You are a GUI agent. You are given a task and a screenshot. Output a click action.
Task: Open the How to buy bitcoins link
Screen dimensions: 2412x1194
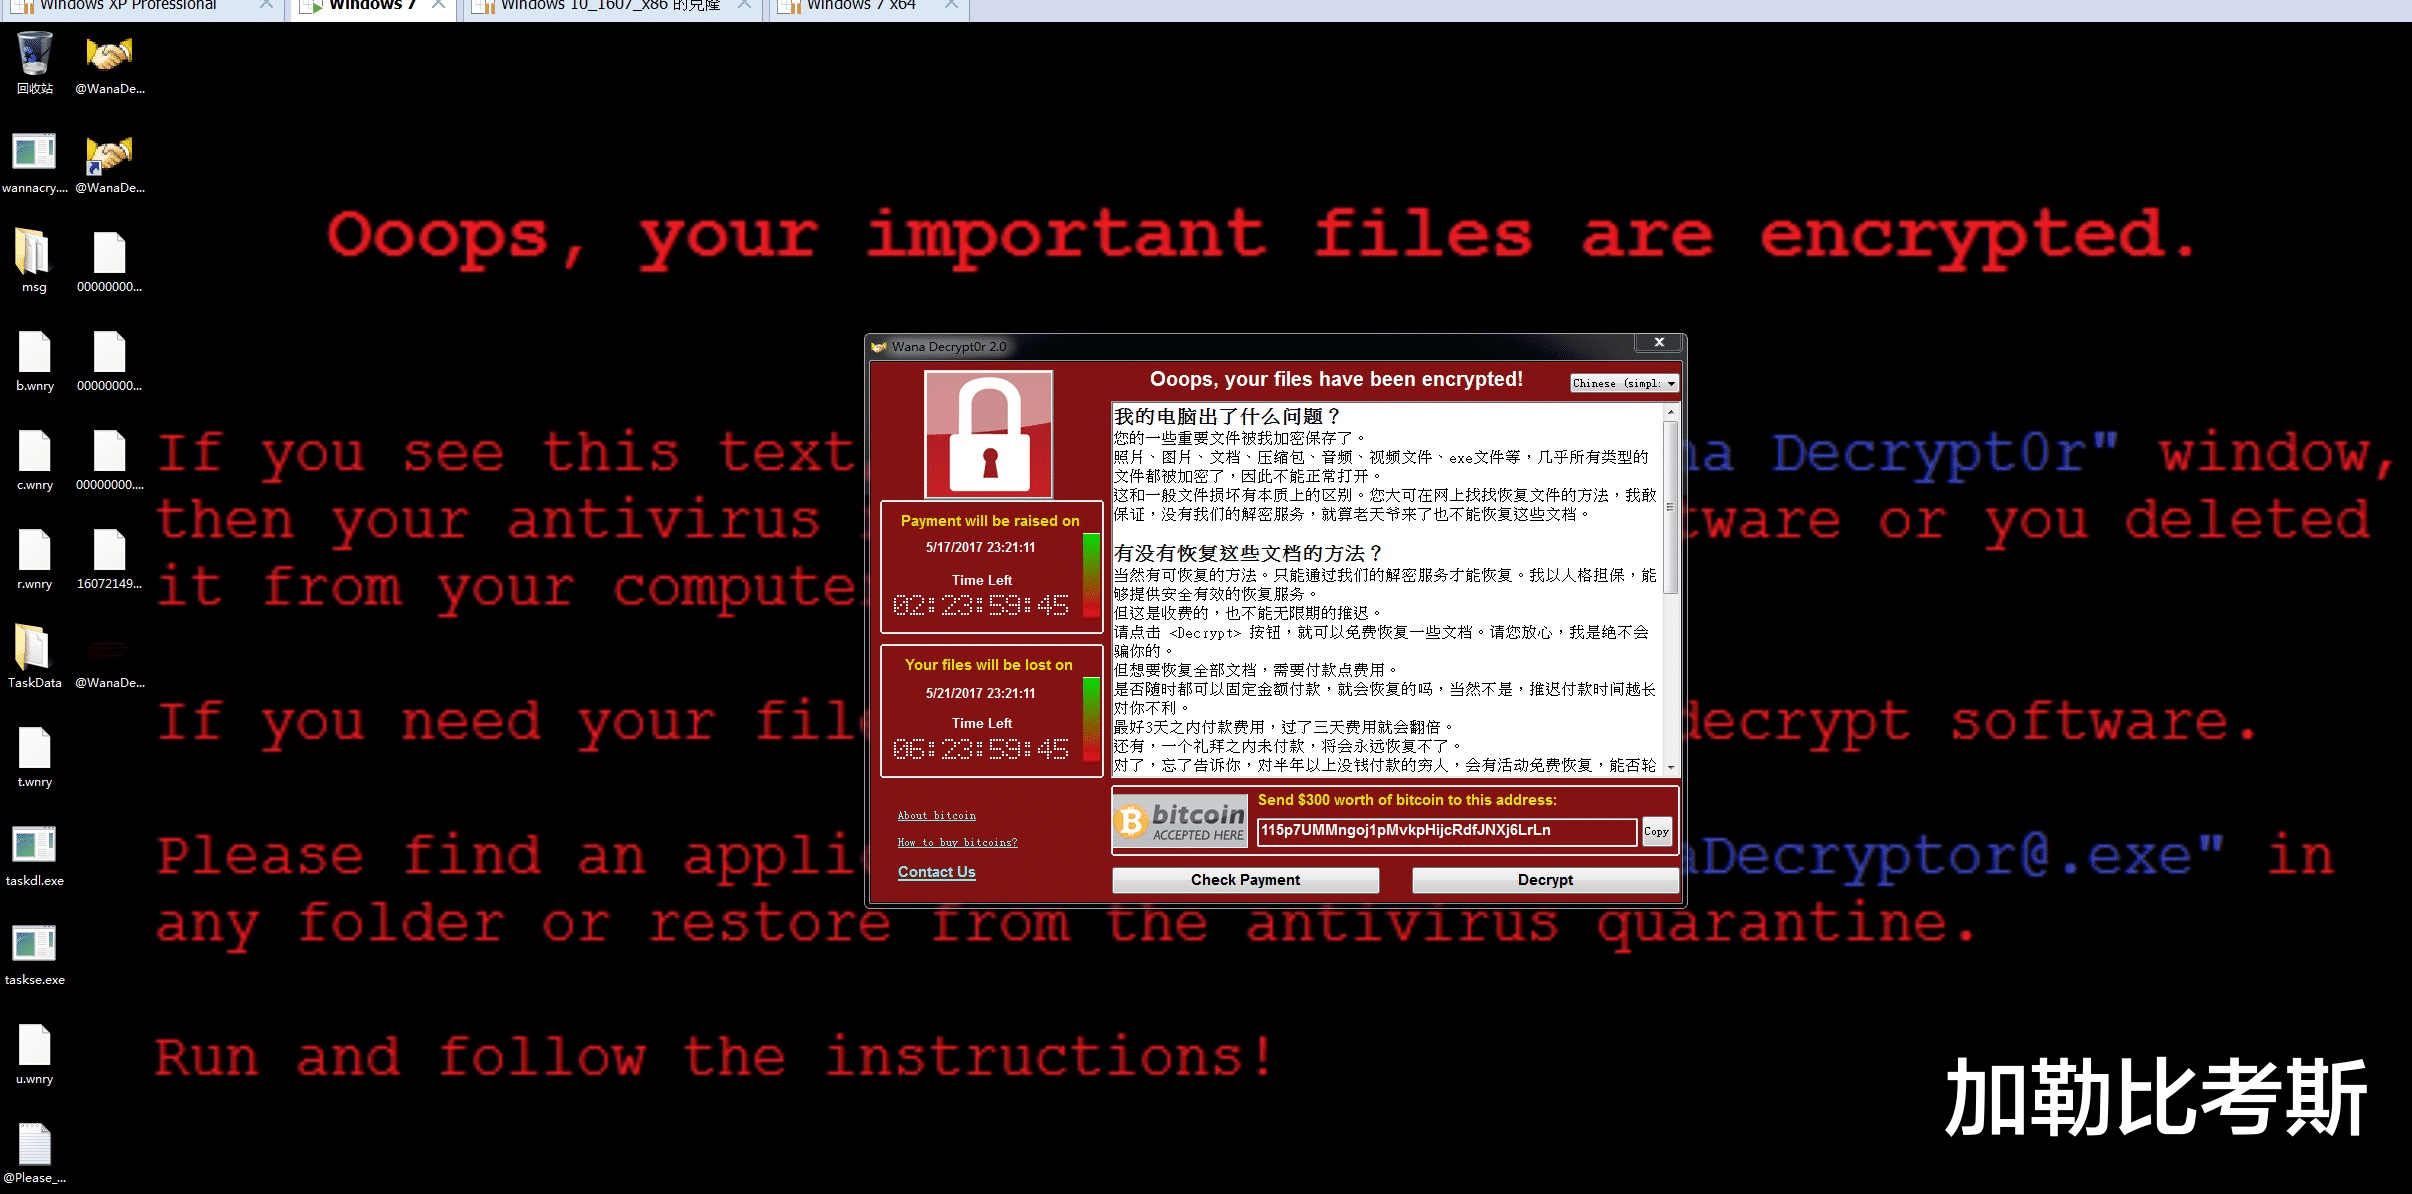957,842
